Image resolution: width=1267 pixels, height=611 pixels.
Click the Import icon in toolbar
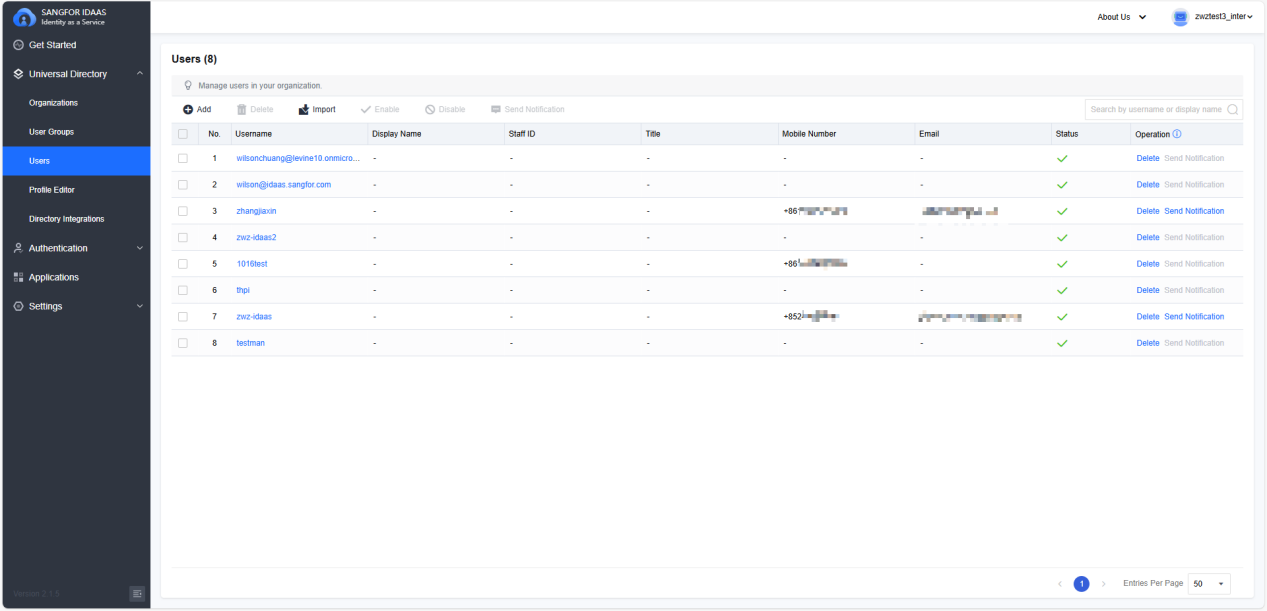pos(304,110)
